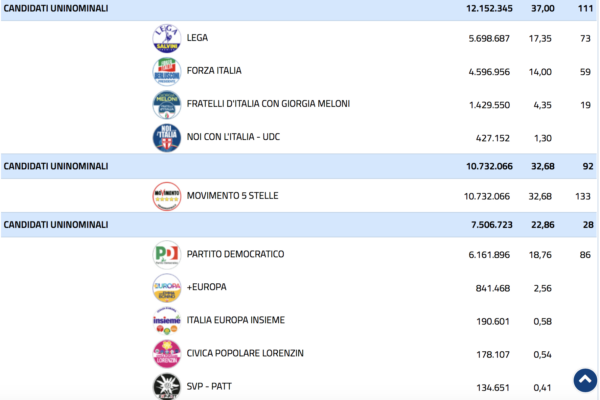The height and width of the screenshot is (400, 600).
Task: Select Candidati Uninominali row with 10.732.066 votes
Action: [x=299, y=166]
